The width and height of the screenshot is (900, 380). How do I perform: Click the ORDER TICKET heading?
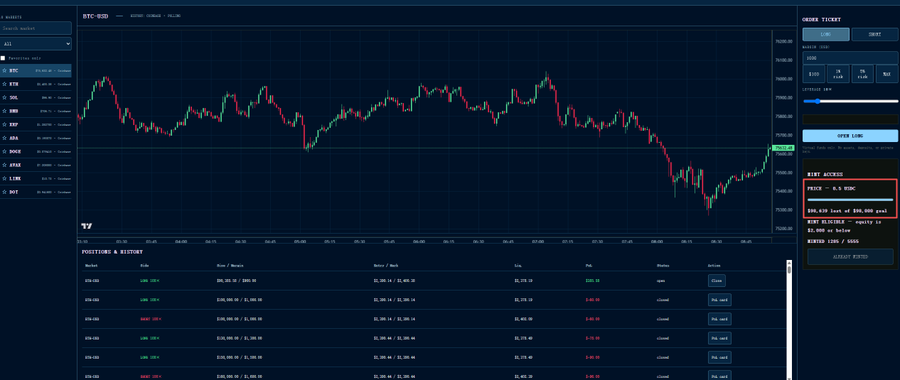pos(821,20)
